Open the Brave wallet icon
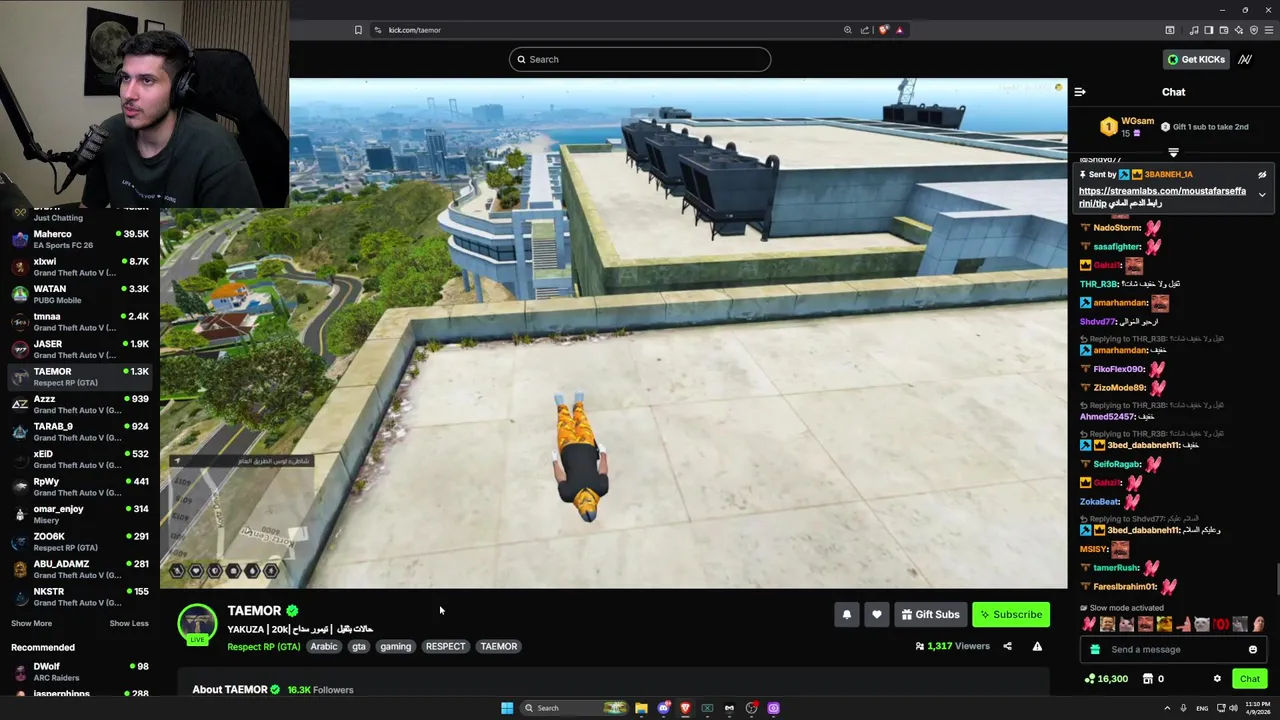This screenshot has height=720, width=1280. tap(1222, 30)
